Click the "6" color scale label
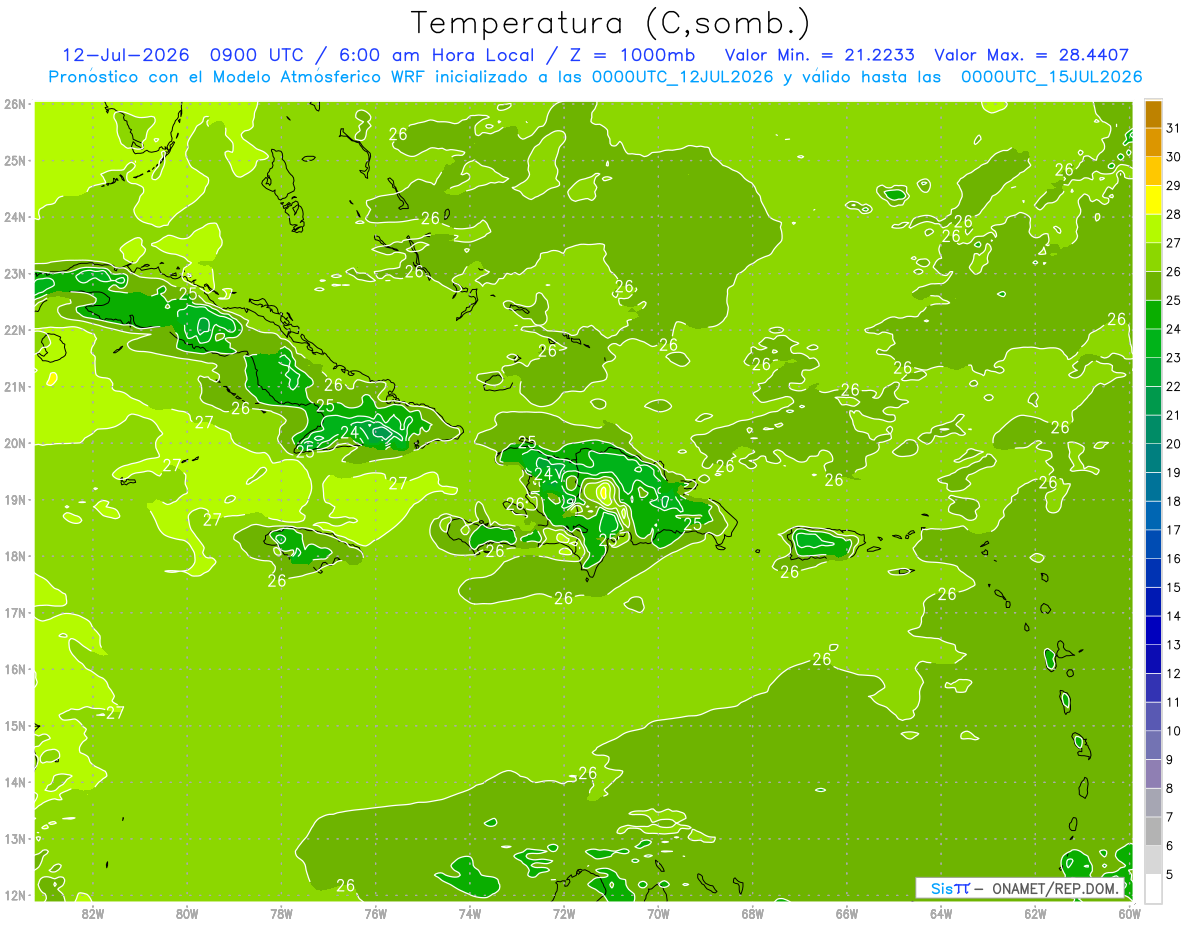This screenshot has height=927, width=1200. 1170,846
